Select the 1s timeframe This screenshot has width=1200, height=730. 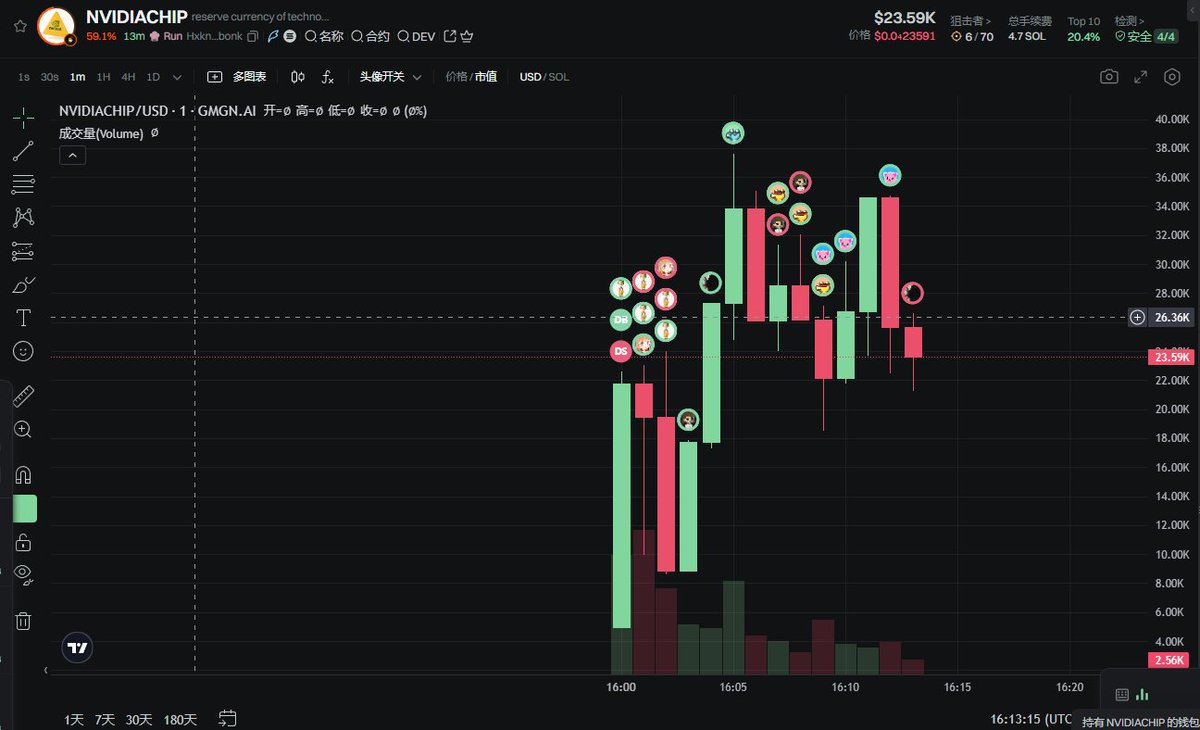(24, 77)
